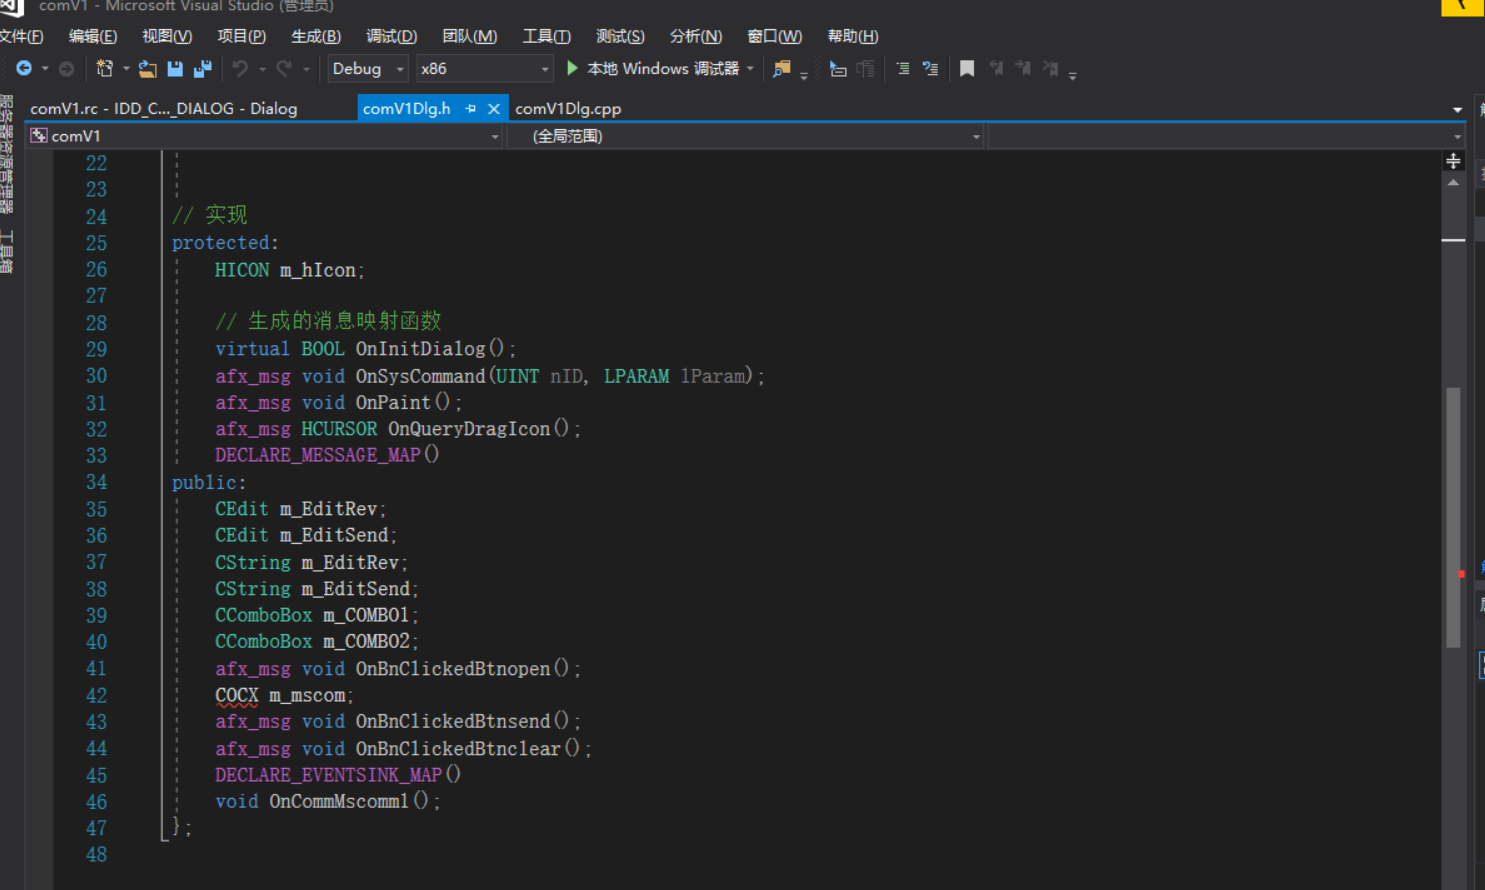Click line number 34 in the gutter
The image size is (1485, 890).
click(x=96, y=482)
